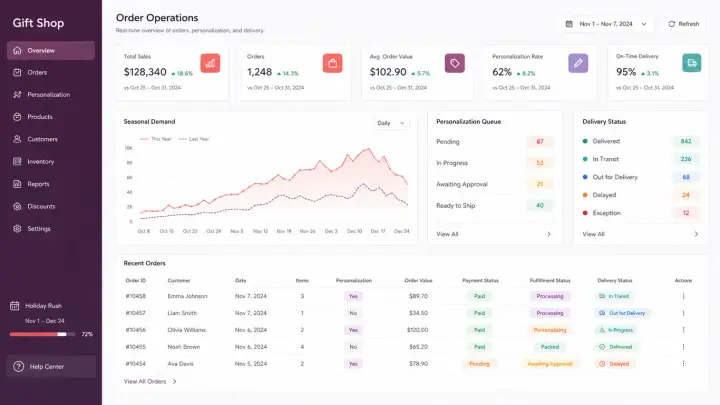Click the Refresh button

click(683, 24)
